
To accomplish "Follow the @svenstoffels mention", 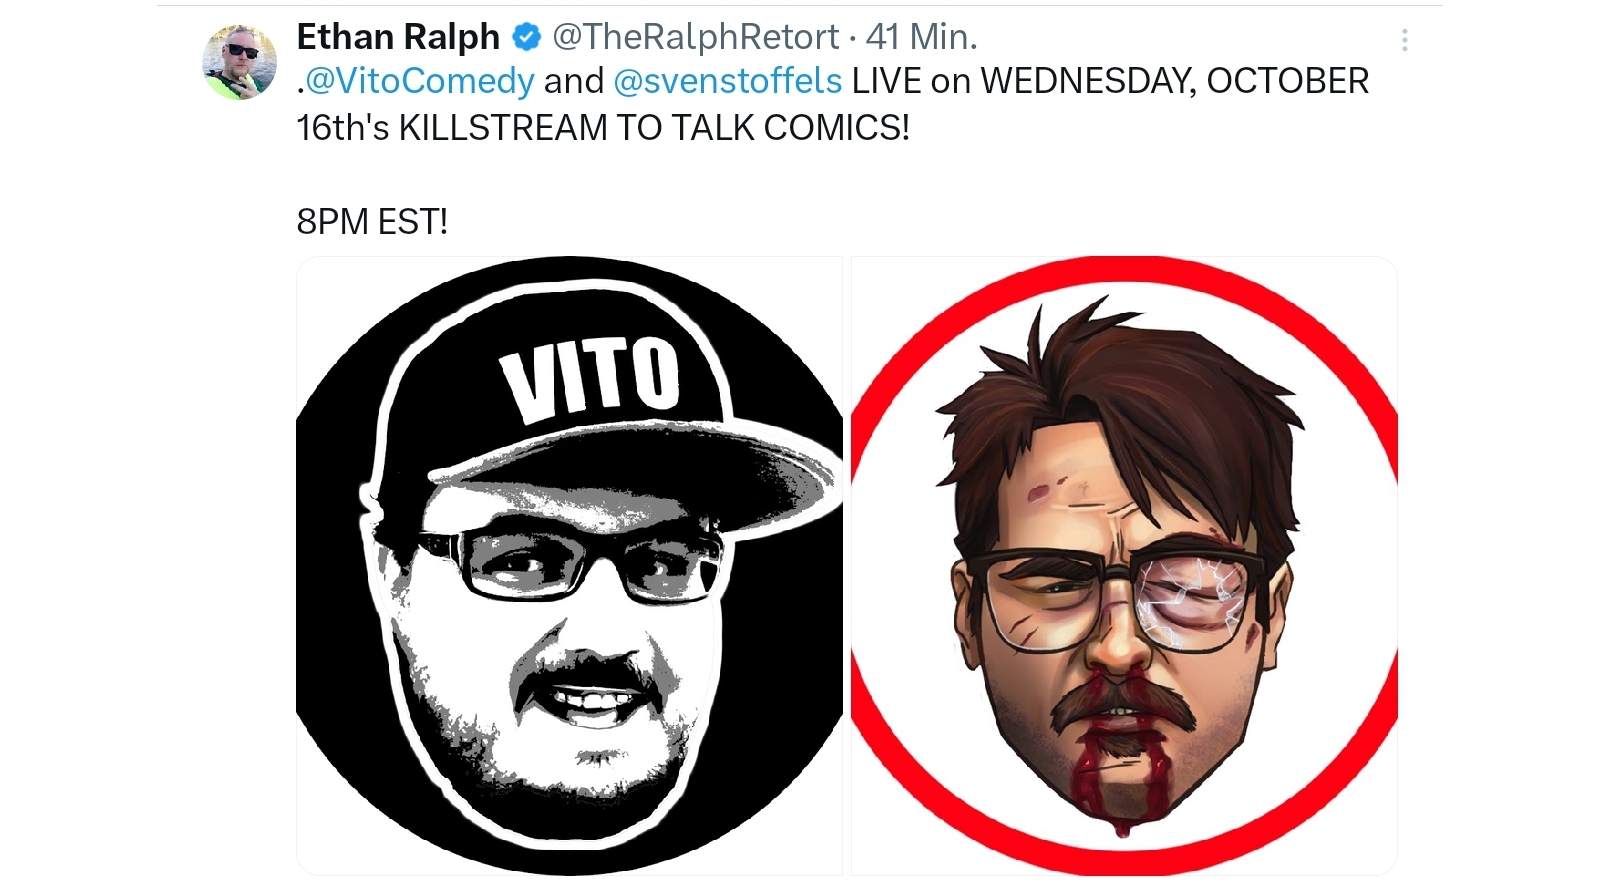I will click(x=728, y=81).
